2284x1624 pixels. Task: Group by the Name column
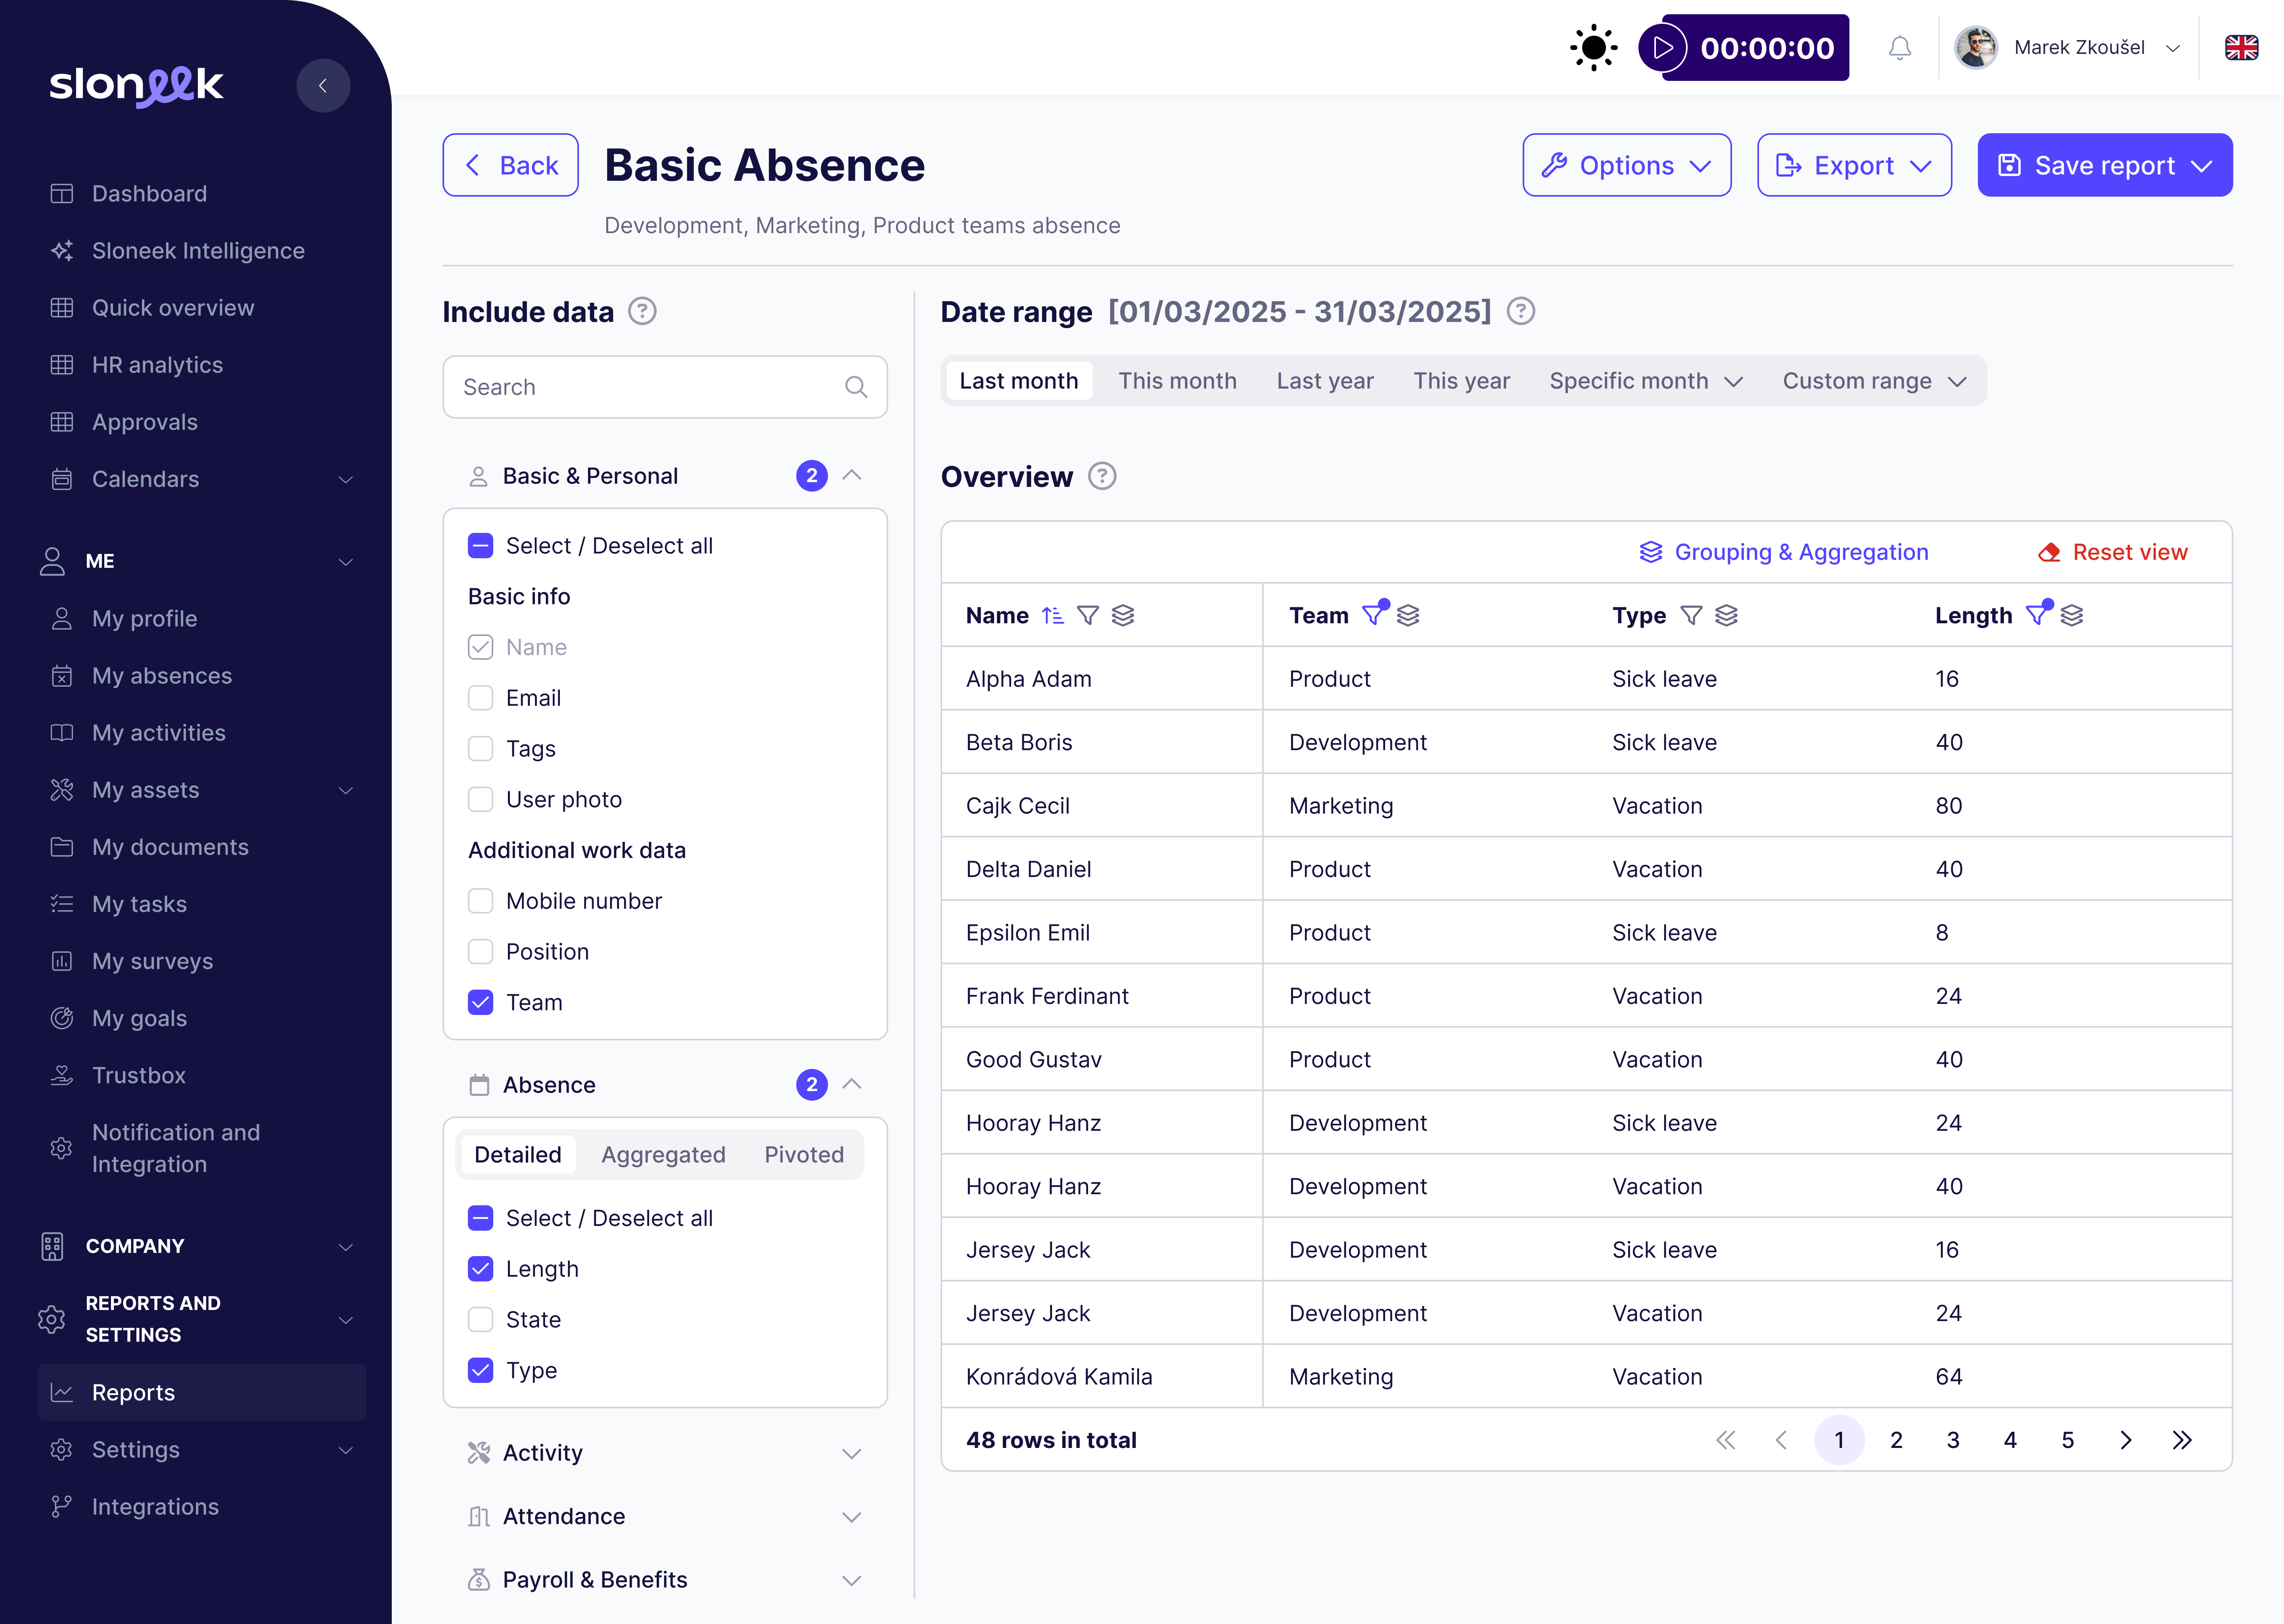pos(1123,616)
